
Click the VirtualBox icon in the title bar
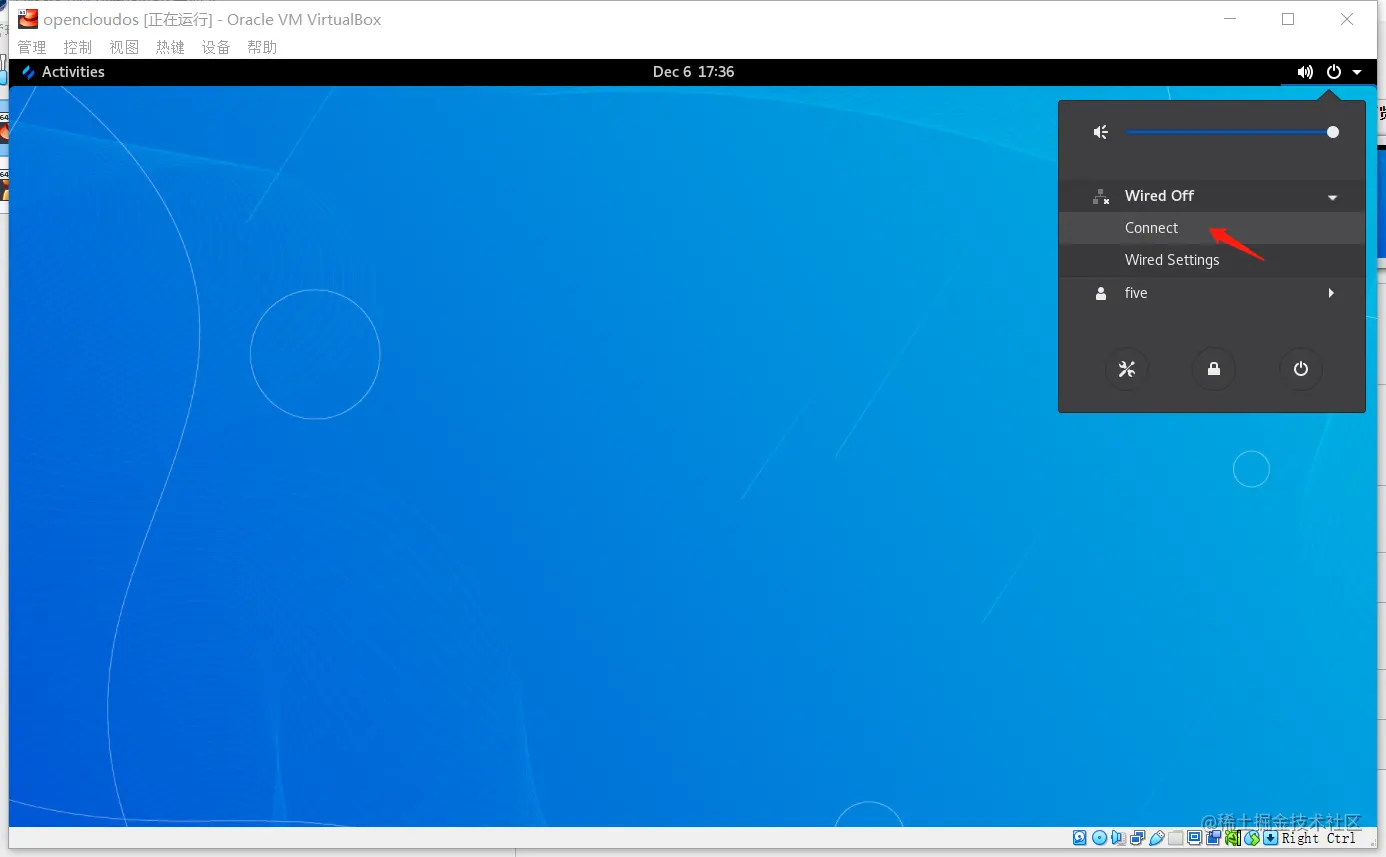[x=28, y=19]
